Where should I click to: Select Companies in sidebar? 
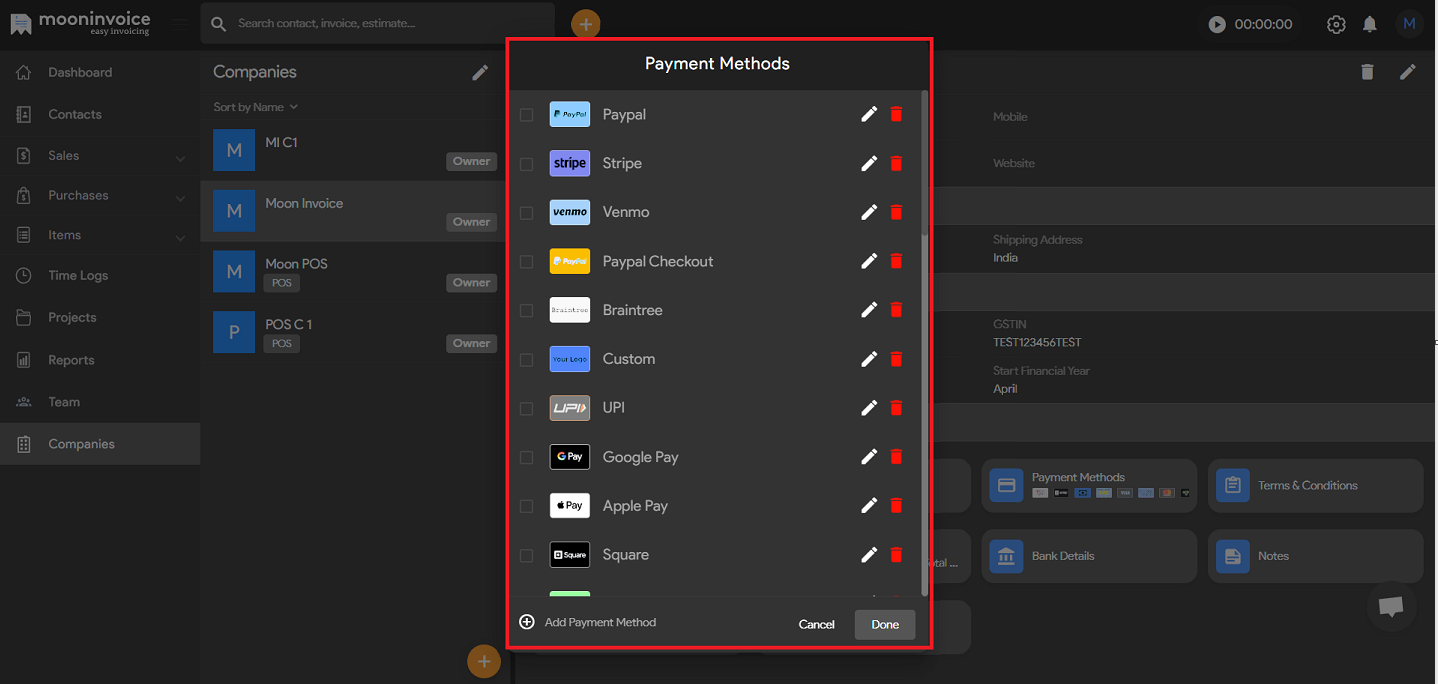click(100, 444)
